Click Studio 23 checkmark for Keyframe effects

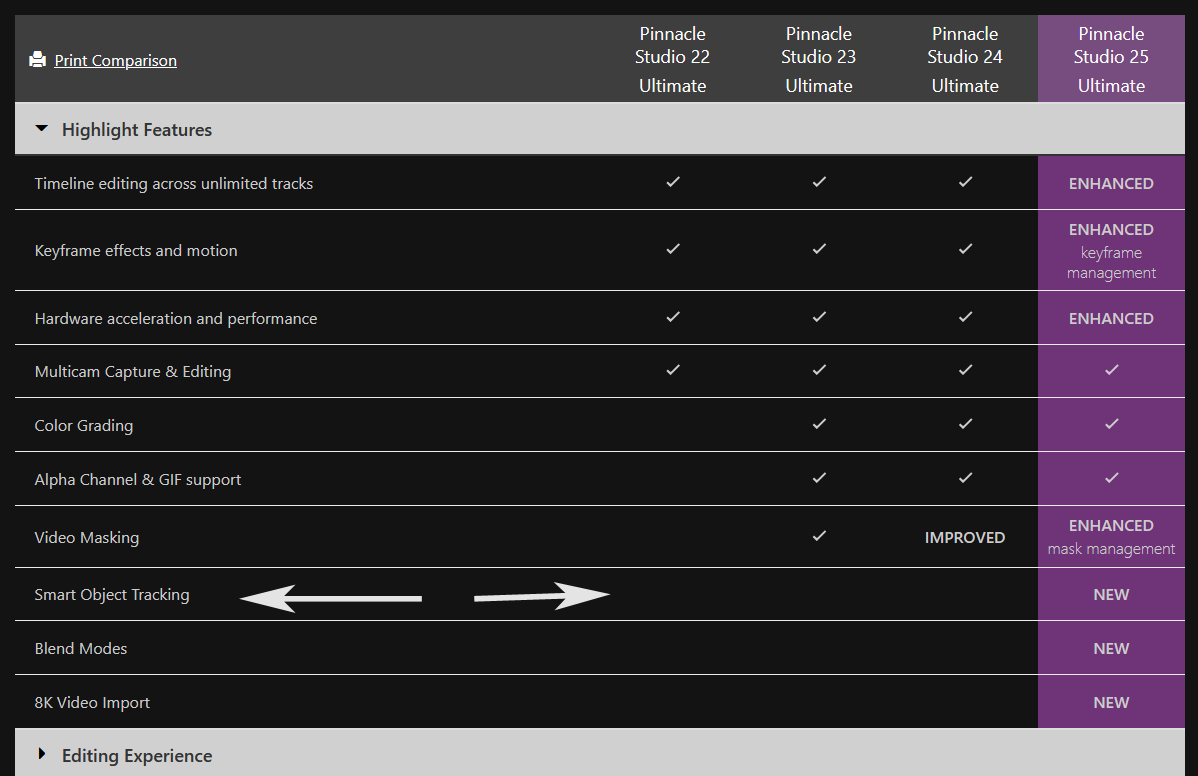tap(819, 249)
